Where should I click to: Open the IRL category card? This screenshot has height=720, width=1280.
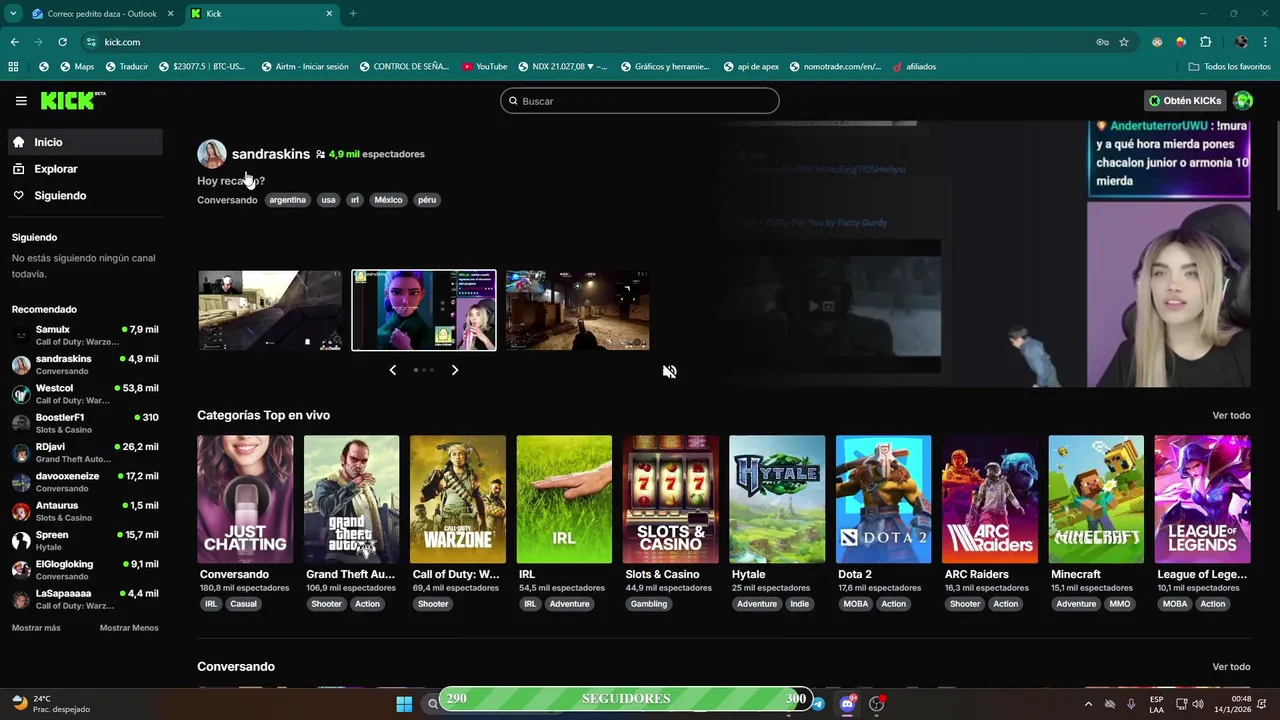(564, 499)
